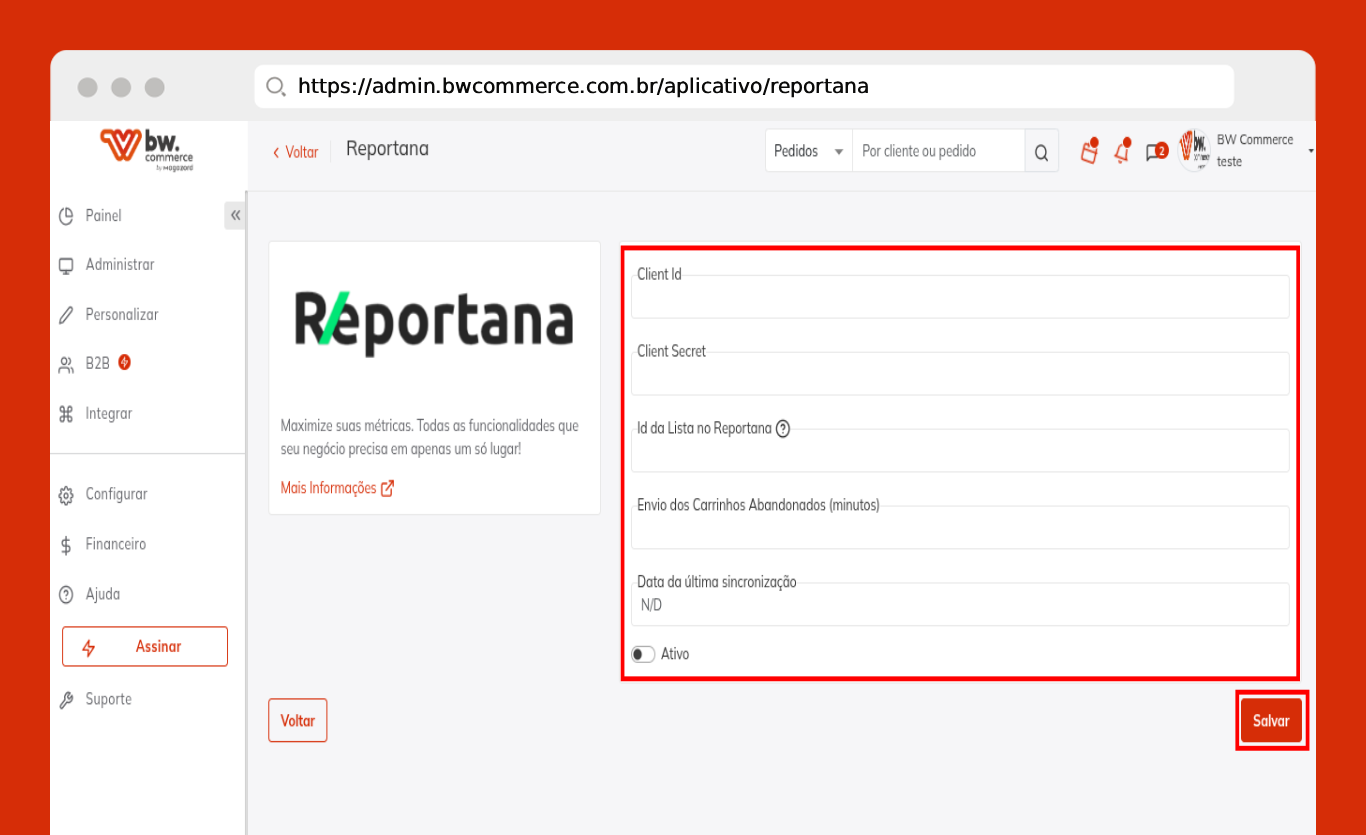The width and height of the screenshot is (1366, 835).
Task: Go to Configurar in the sidebar
Action: pos(116,494)
